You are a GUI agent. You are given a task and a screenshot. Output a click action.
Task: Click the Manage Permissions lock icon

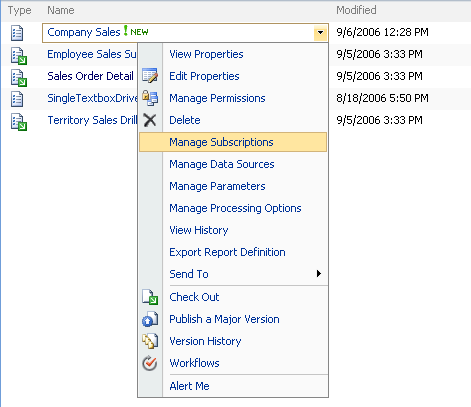point(150,98)
